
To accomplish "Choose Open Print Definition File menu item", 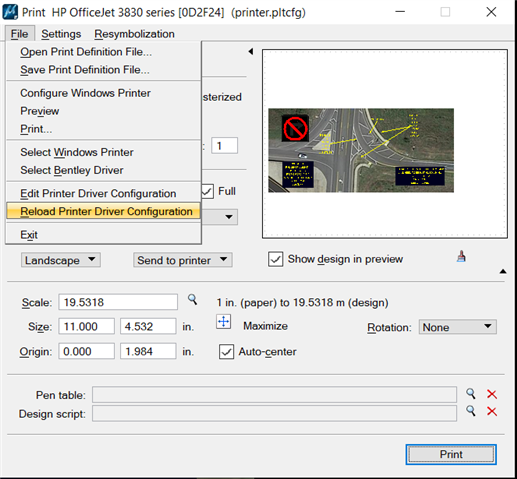I will [x=104, y=52].
